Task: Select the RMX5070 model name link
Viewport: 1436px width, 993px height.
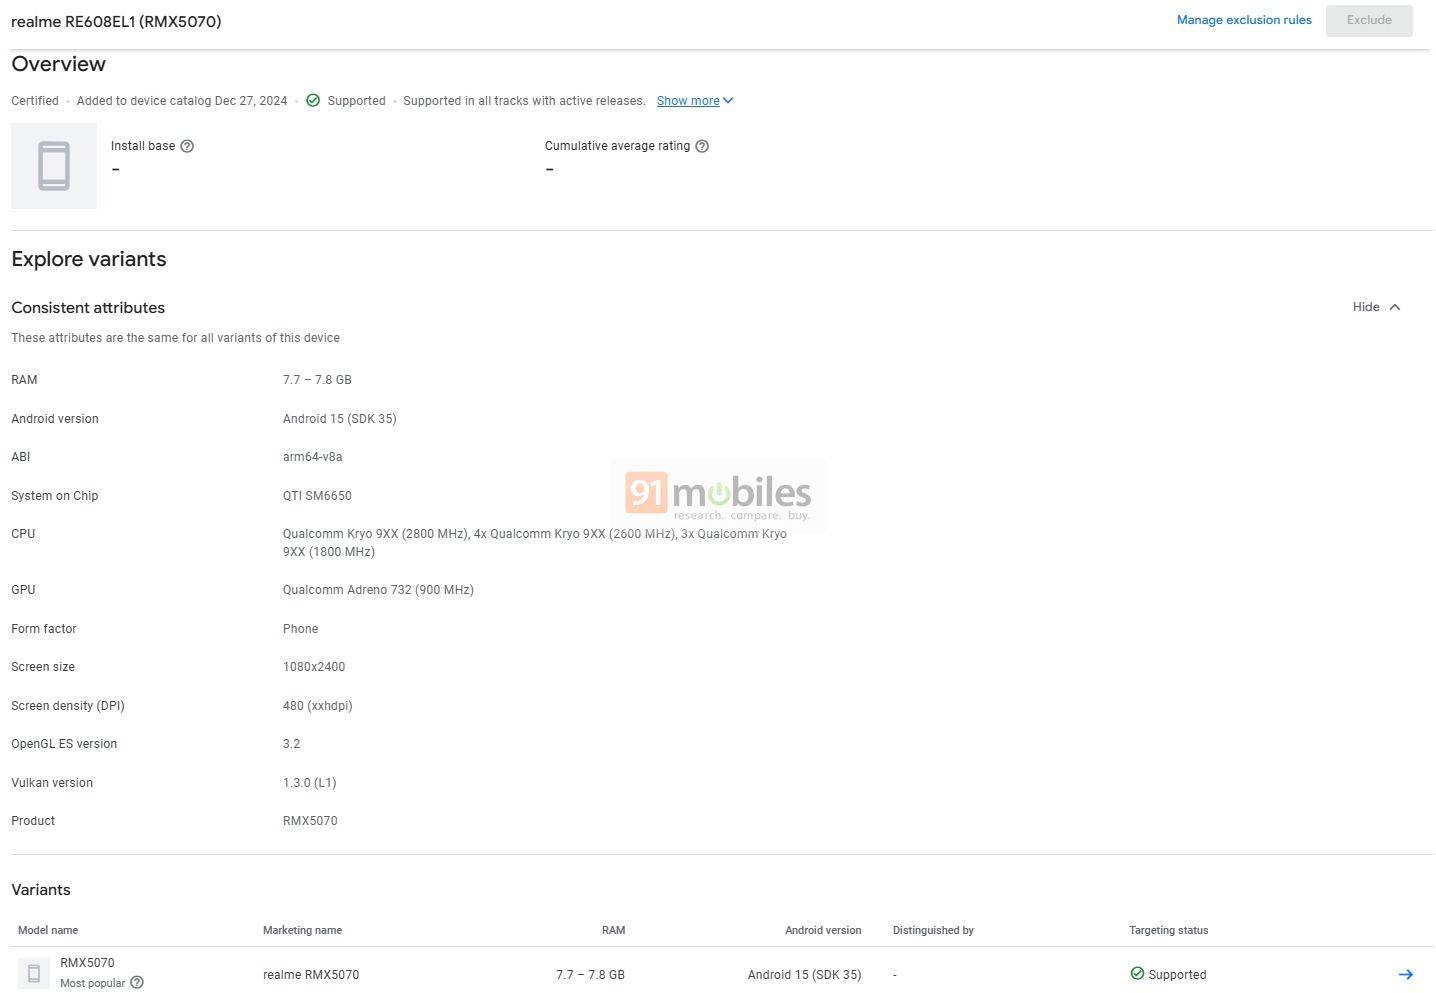Action: pyautogui.click(x=86, y=962)
